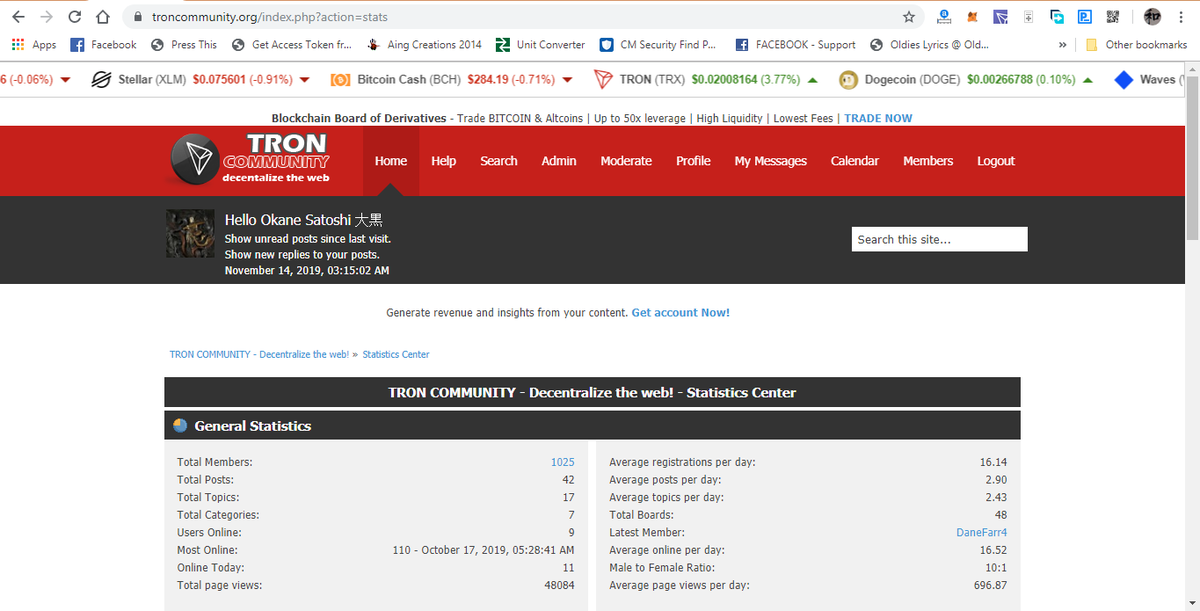The width and height of the screenshot is (1200, 611).
Task: Click the TRON (TRX) ticker icon
Action: point(603,80)
